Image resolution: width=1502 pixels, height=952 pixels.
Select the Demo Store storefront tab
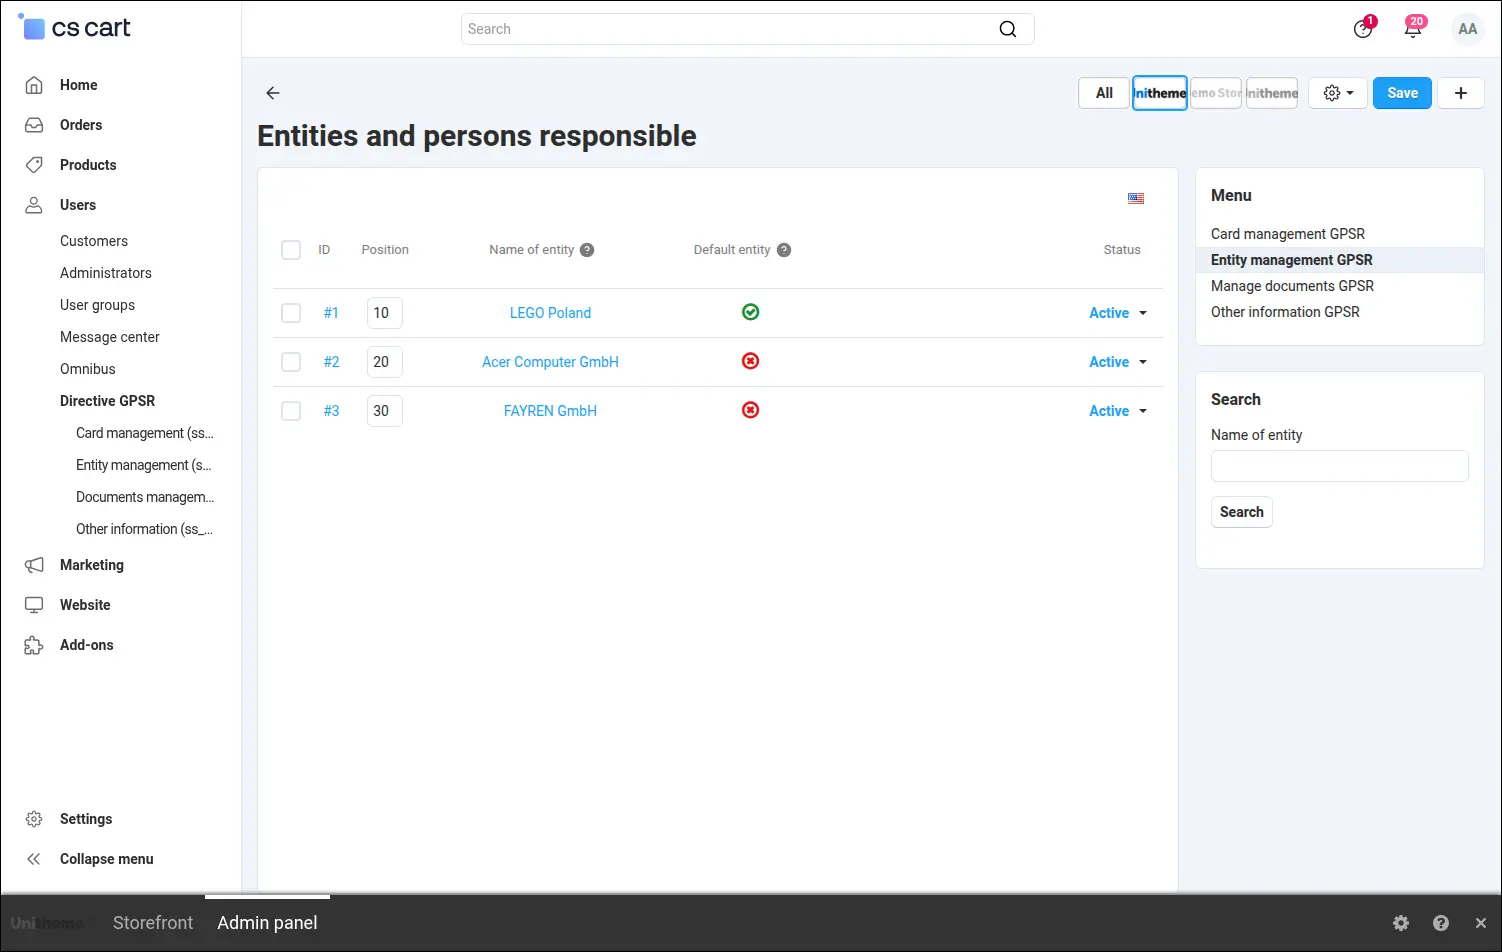tap(1216, 93)
